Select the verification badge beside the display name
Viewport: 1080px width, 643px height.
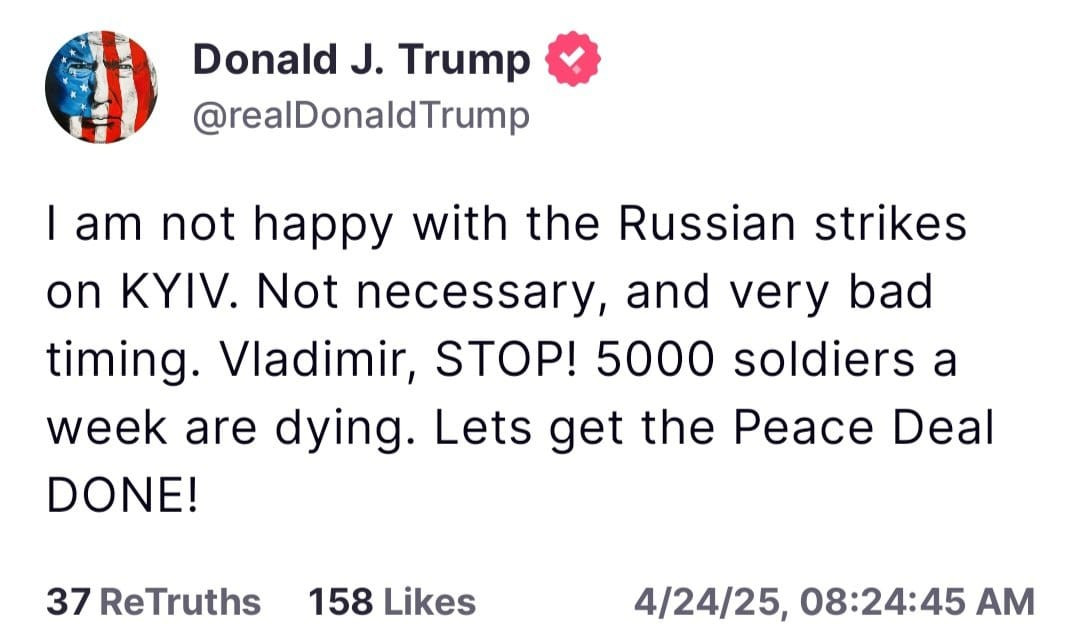tap(570, 58)
